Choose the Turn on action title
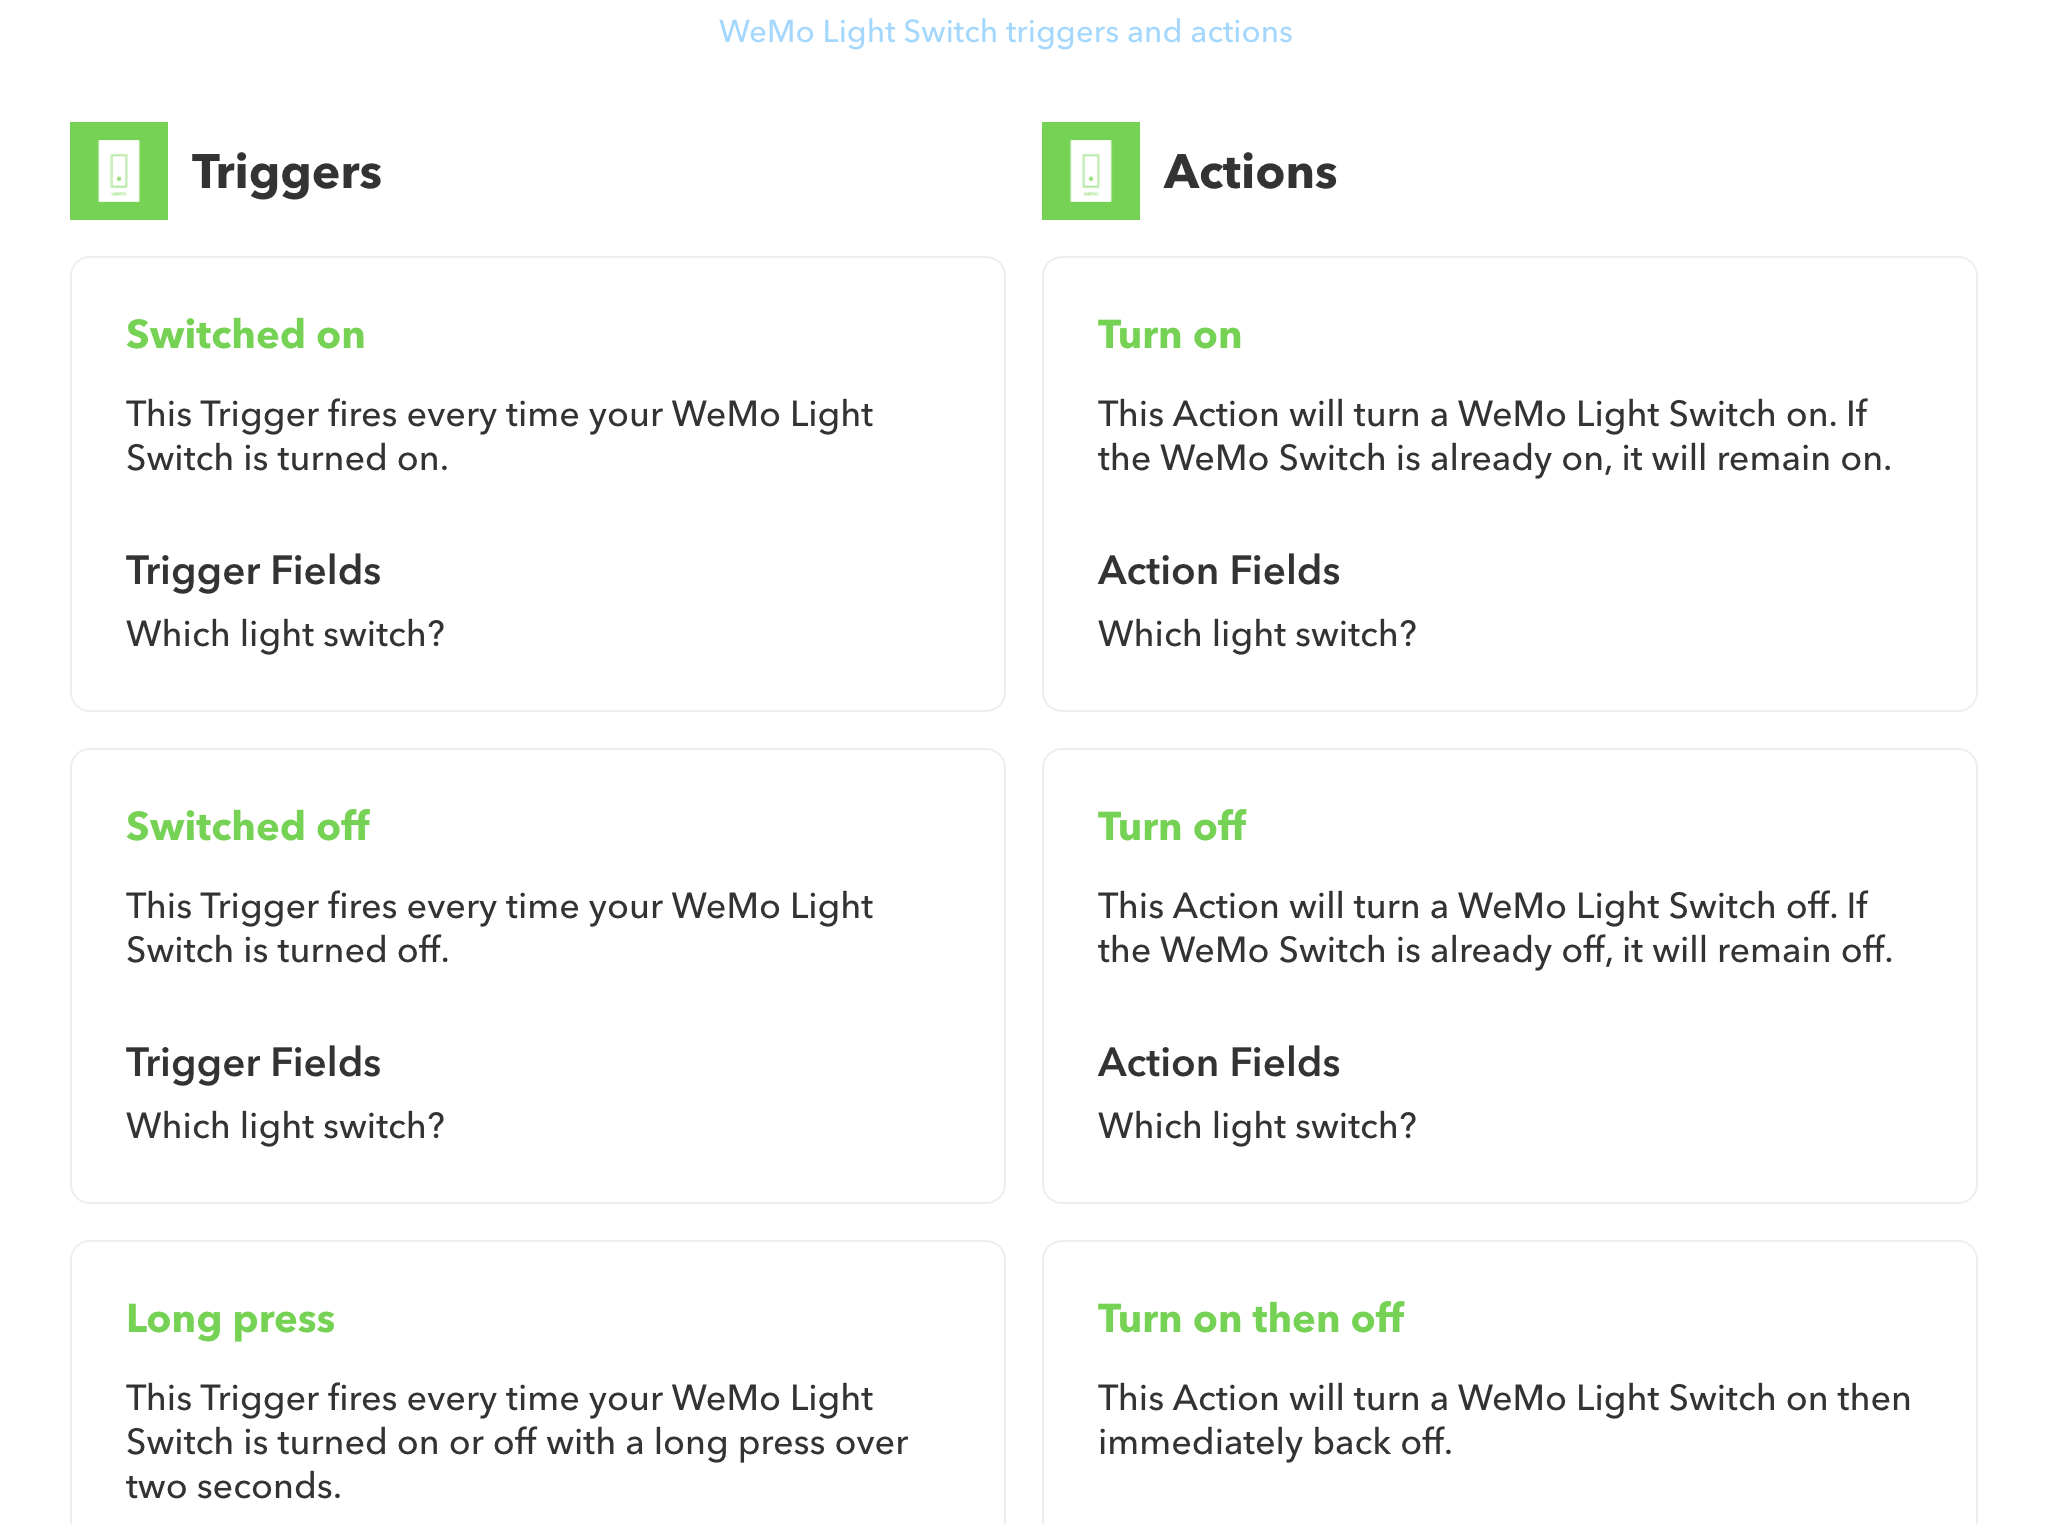This screenshot has height=1524, width=2056. (1170, 334)
